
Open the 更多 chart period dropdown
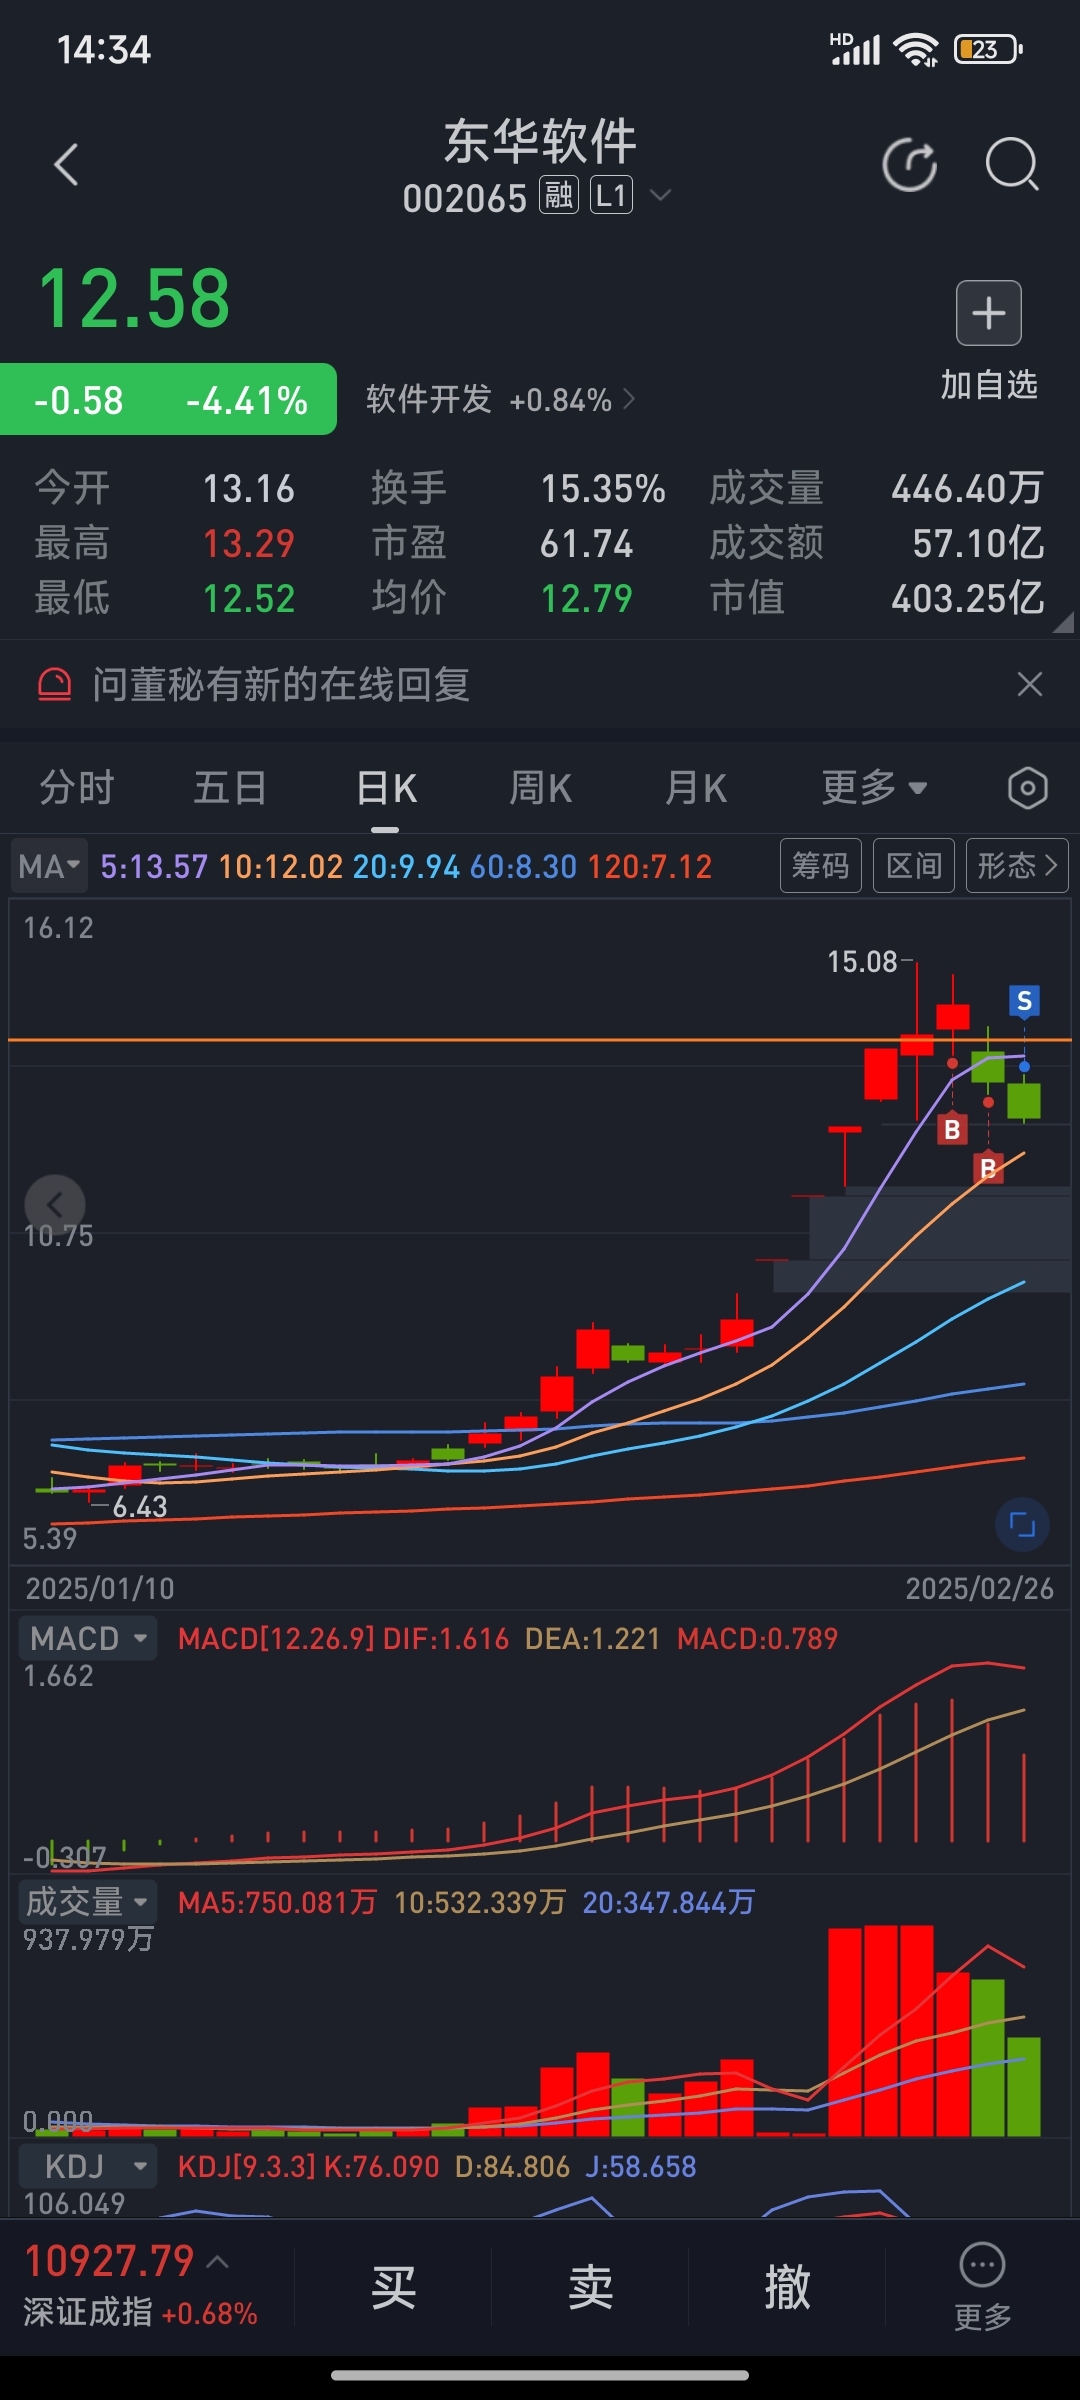(875, 788)
